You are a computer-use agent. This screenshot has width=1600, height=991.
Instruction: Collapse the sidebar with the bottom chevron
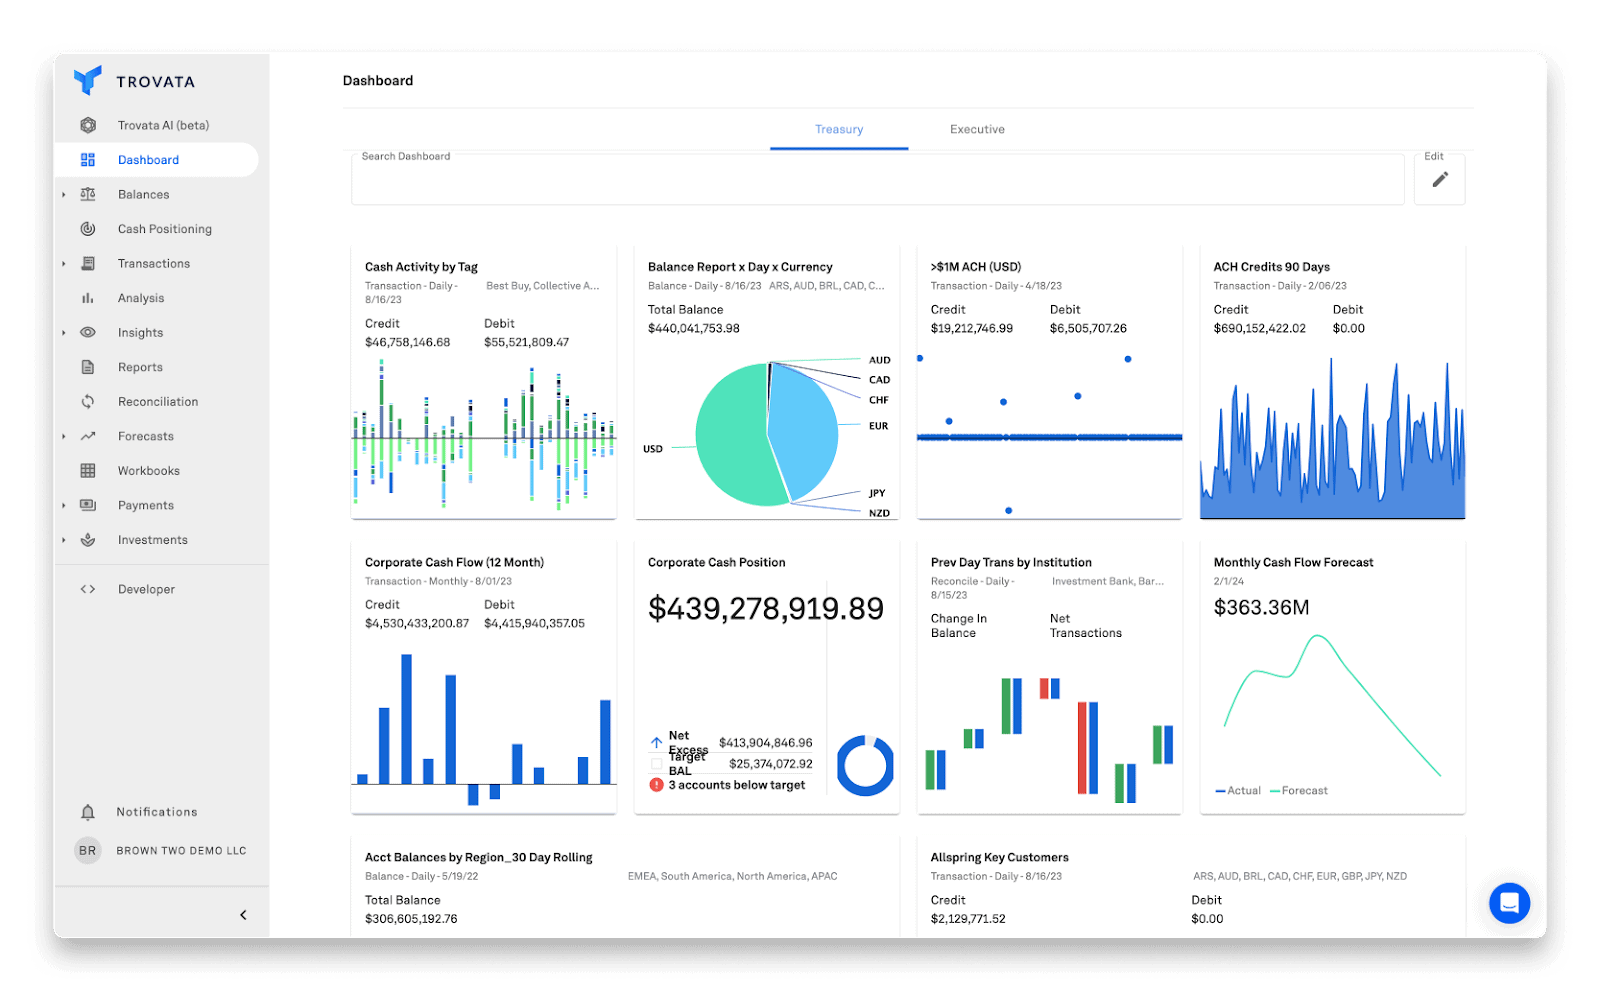(x=241, y=914)
